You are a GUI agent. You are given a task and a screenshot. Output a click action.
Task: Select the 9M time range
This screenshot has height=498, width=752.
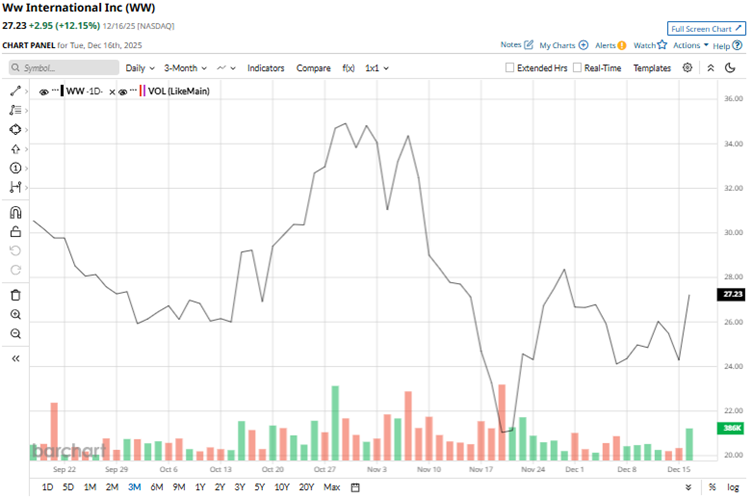point(179,487)
